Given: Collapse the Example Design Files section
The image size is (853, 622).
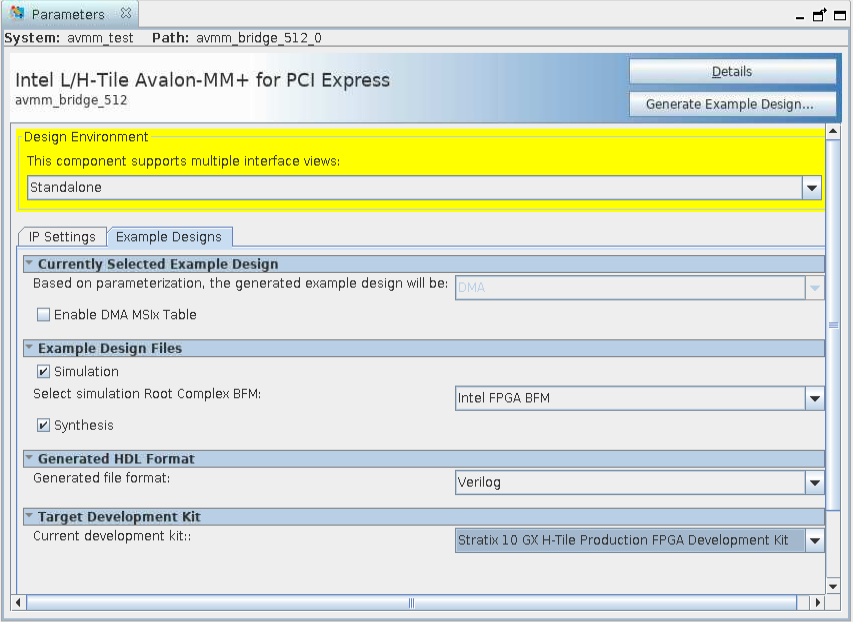Looking at the screenshot, I should coord(30,348).
